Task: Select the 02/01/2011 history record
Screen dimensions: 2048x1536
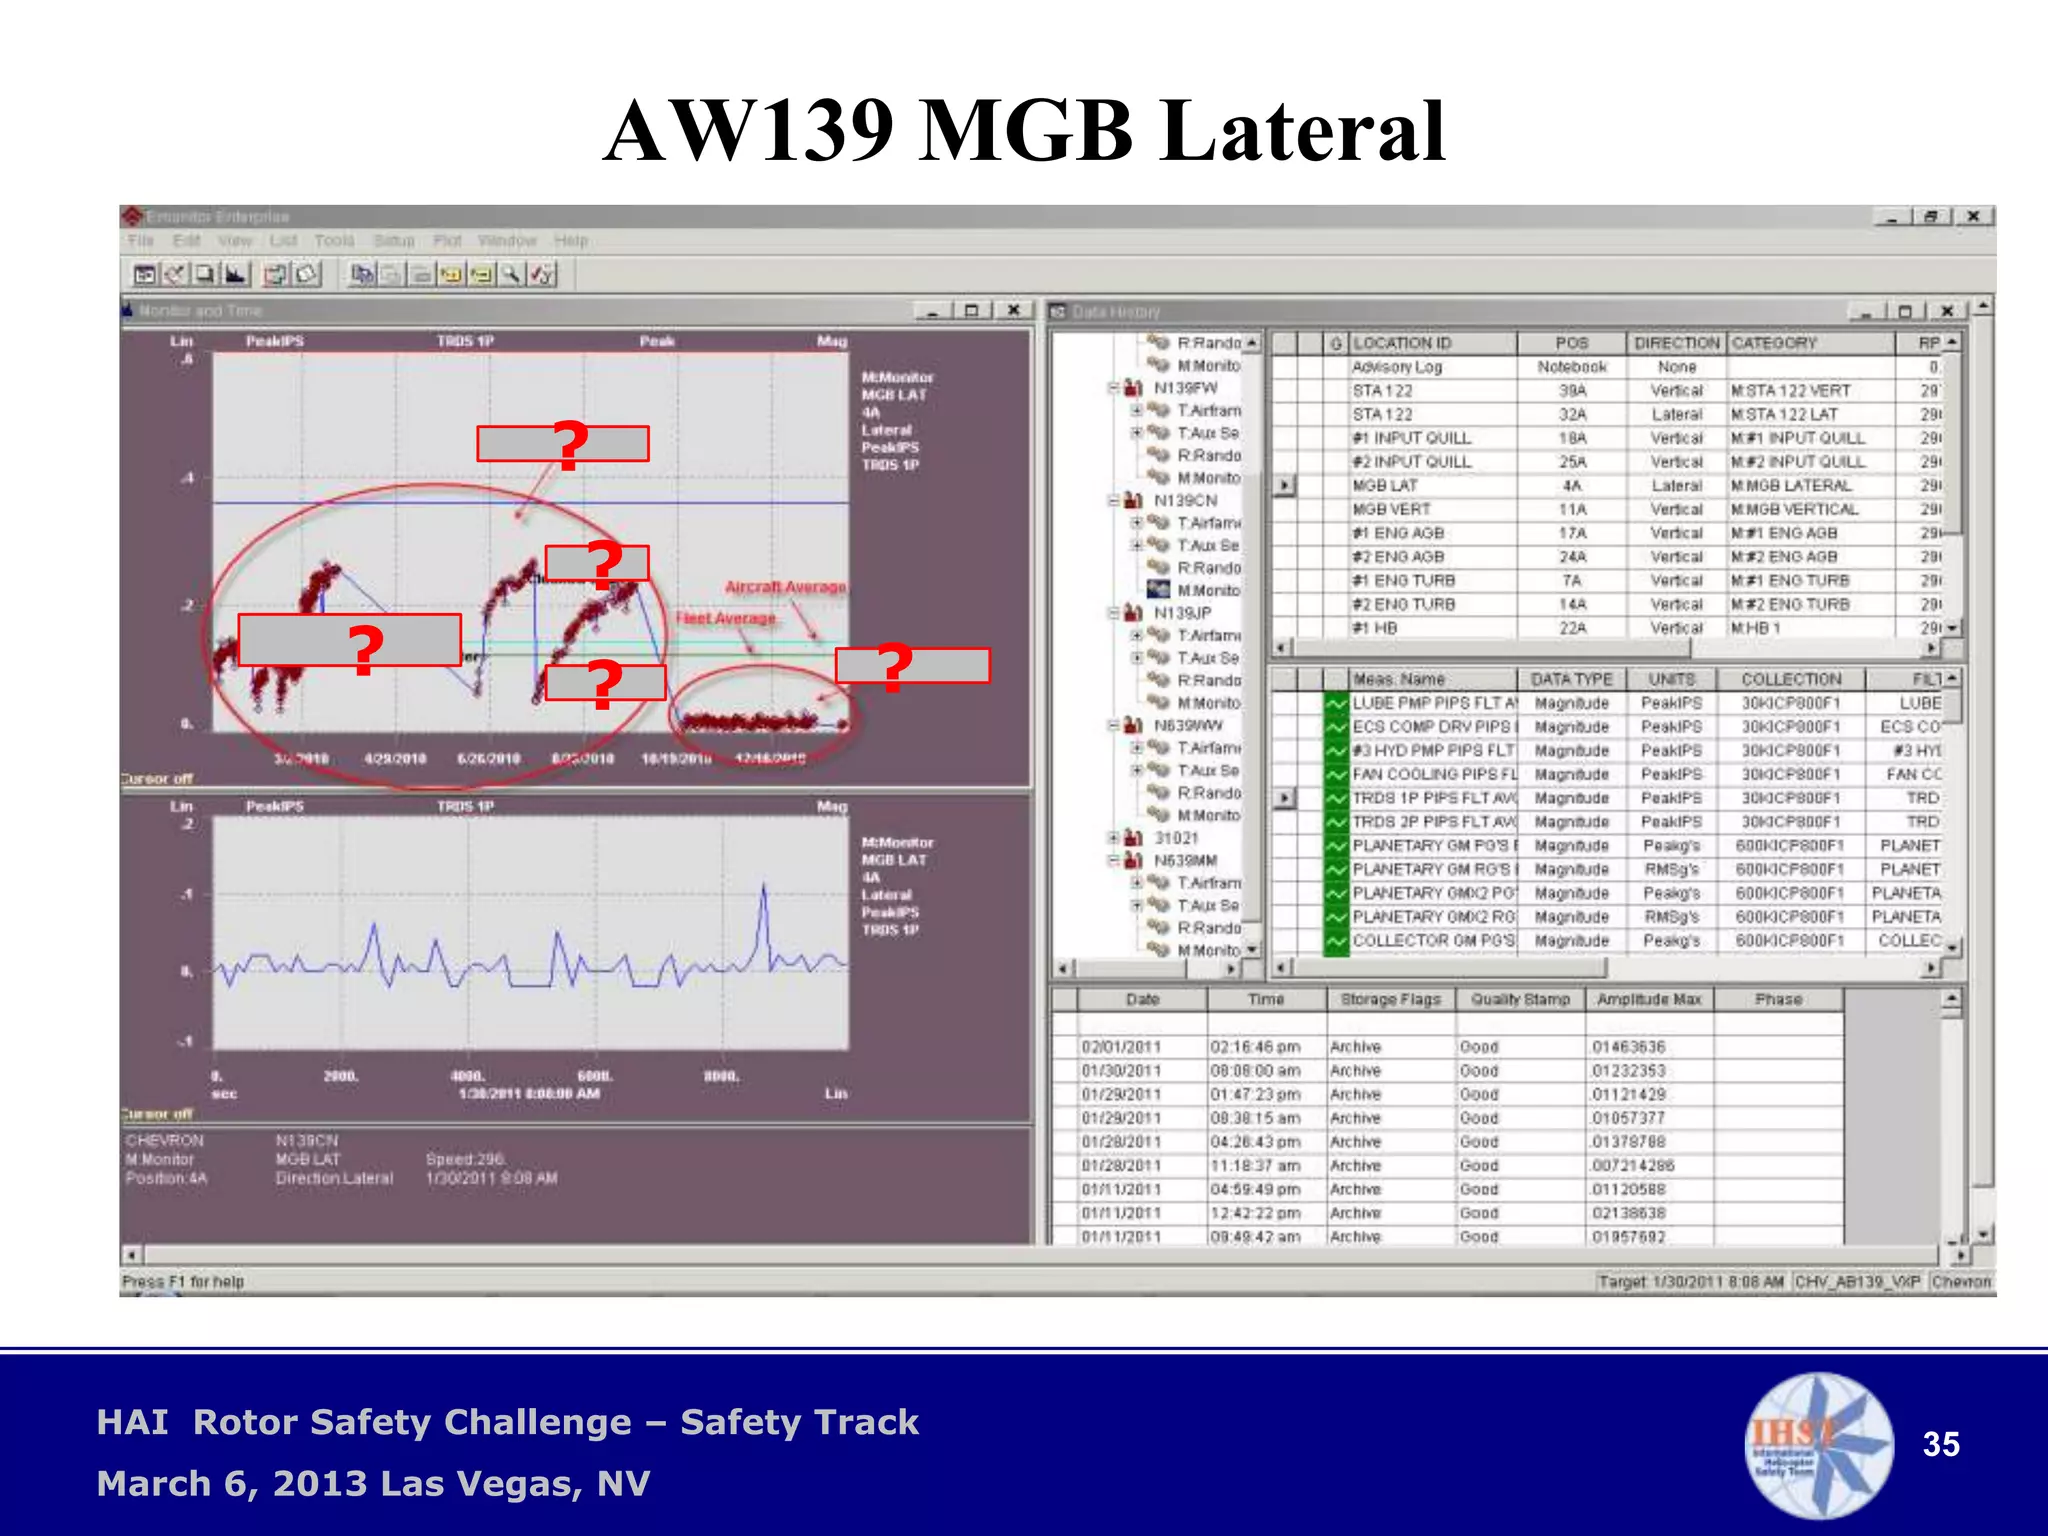Action: pyautogui.click(x=1447, y=1047)
